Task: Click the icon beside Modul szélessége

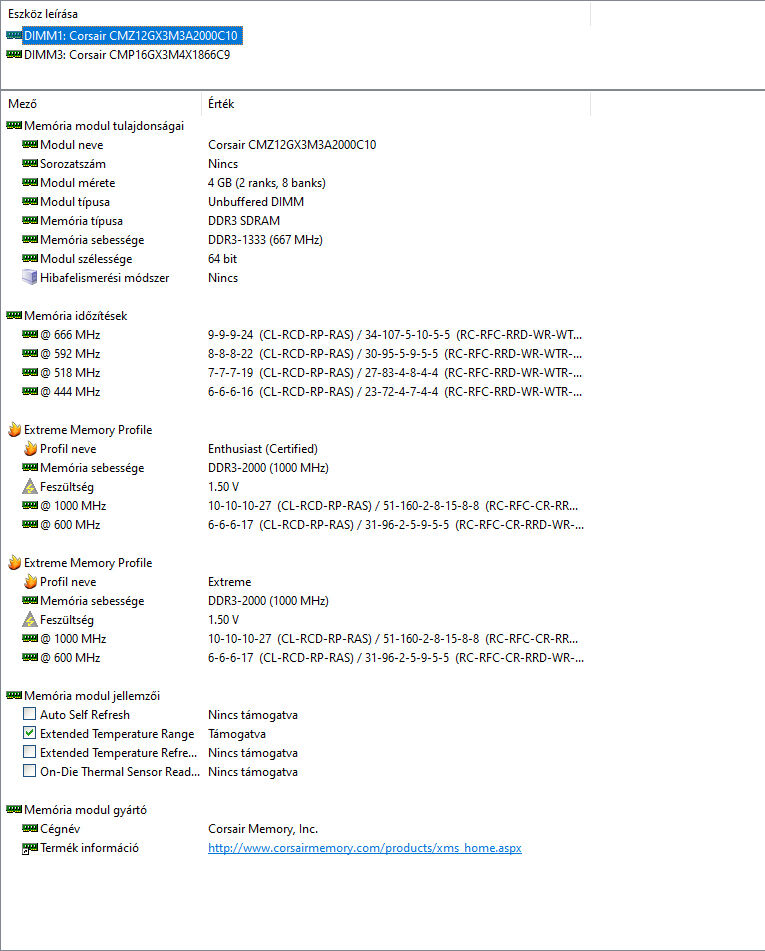Action: pos(30,258)
